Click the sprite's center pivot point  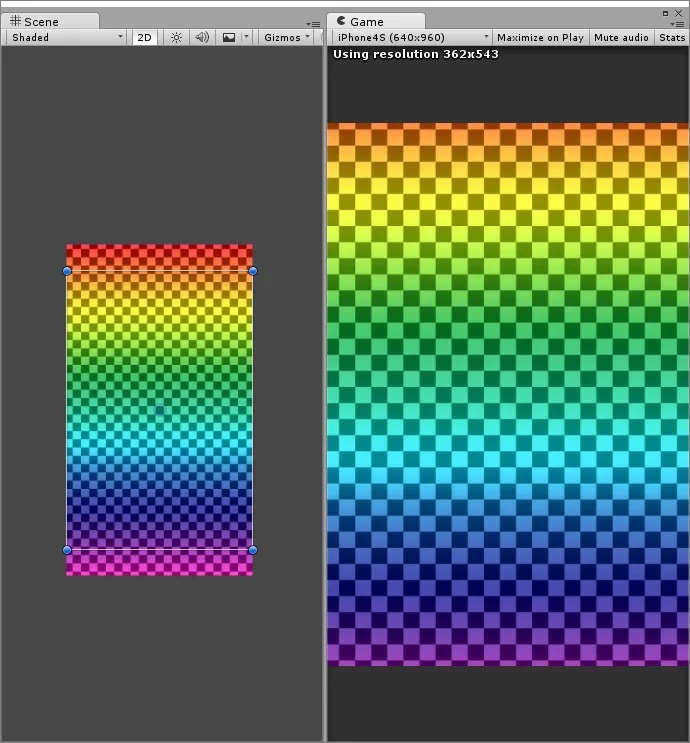pos(160,410)
